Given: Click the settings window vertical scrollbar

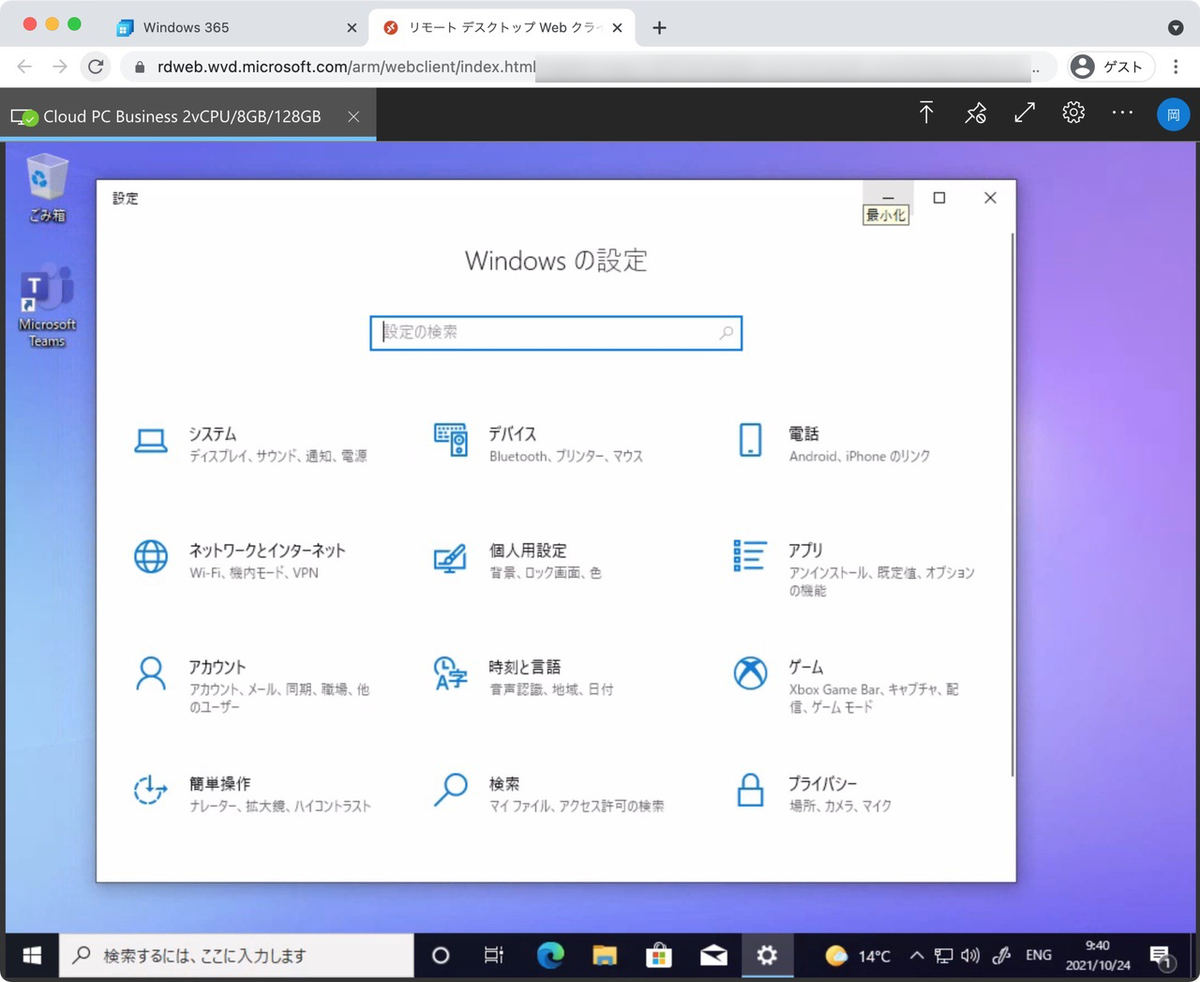Looking at the screenshot, I should click(1012, 505).
